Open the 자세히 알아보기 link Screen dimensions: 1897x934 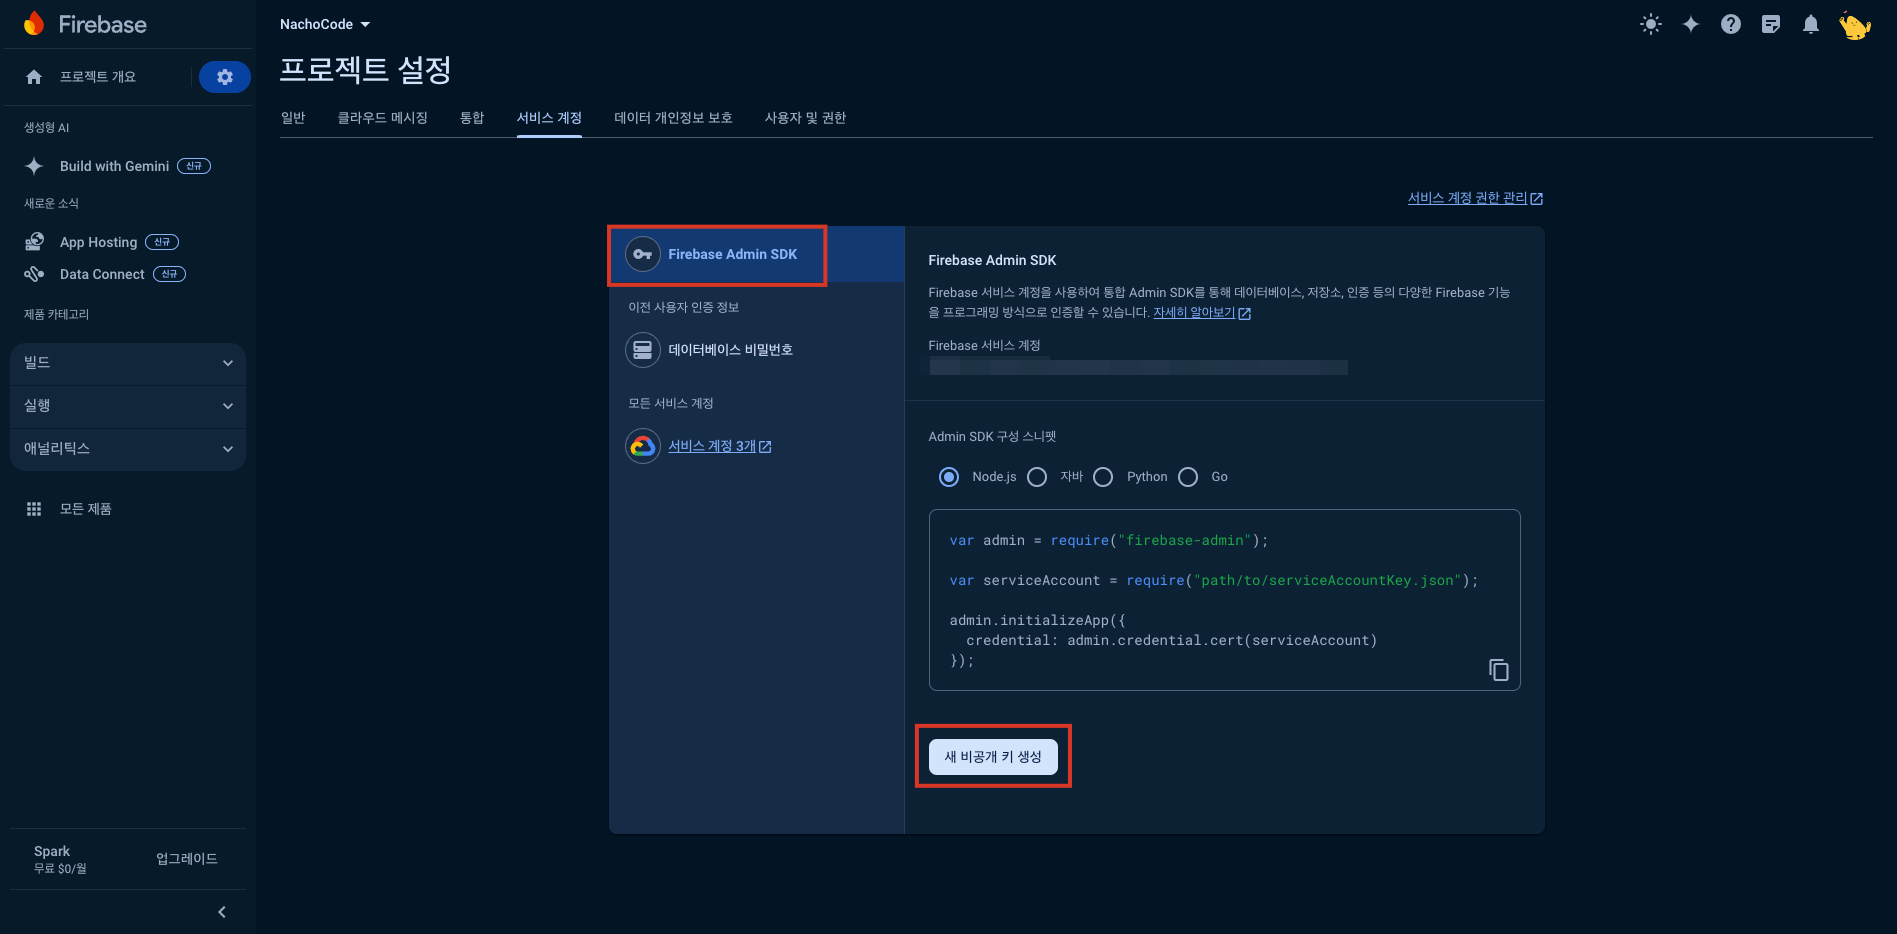(1194, 313)
